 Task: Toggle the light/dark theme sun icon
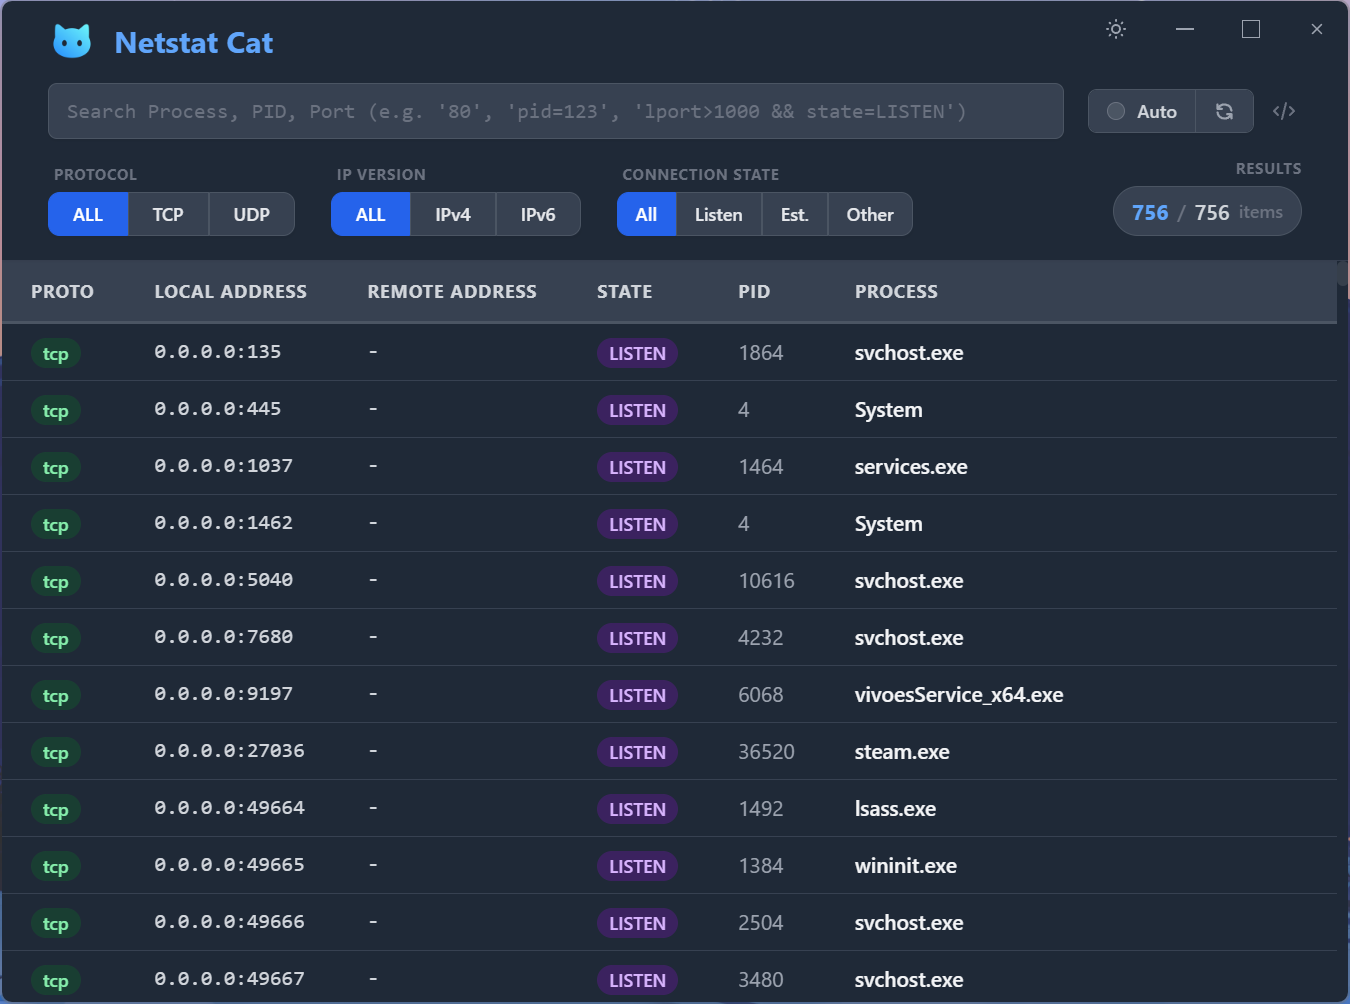[1116, 29]
